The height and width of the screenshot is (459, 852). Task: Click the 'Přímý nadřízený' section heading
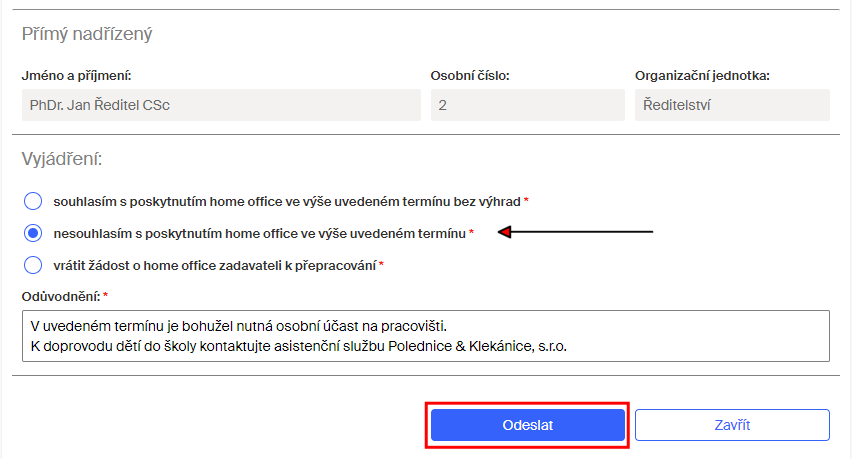tap(87, 34)
